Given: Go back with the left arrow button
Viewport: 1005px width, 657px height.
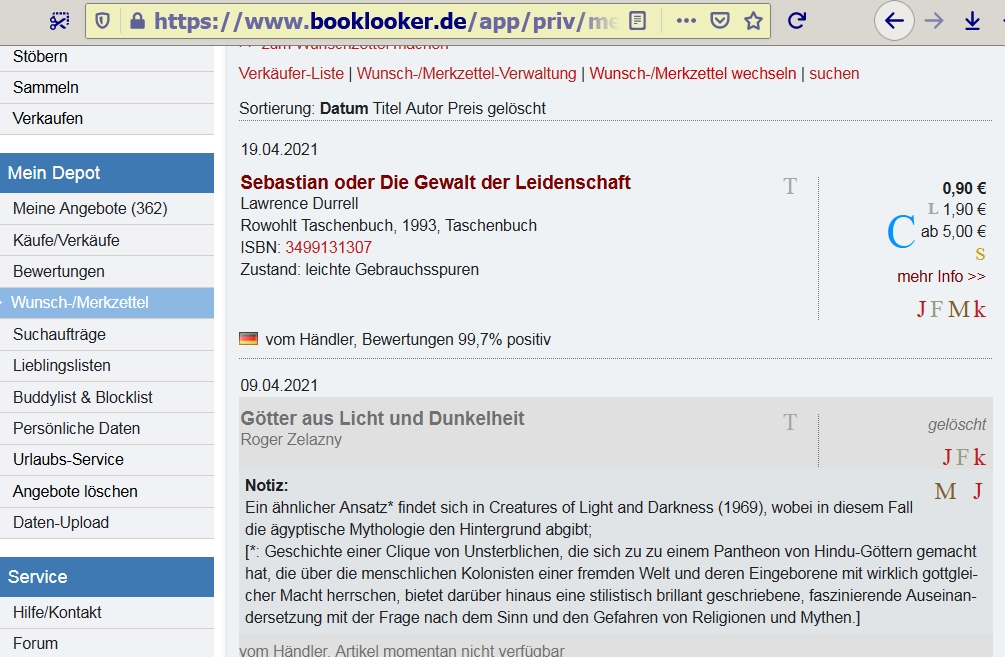Looking at the screenshot, I should [x=894, y=21].
